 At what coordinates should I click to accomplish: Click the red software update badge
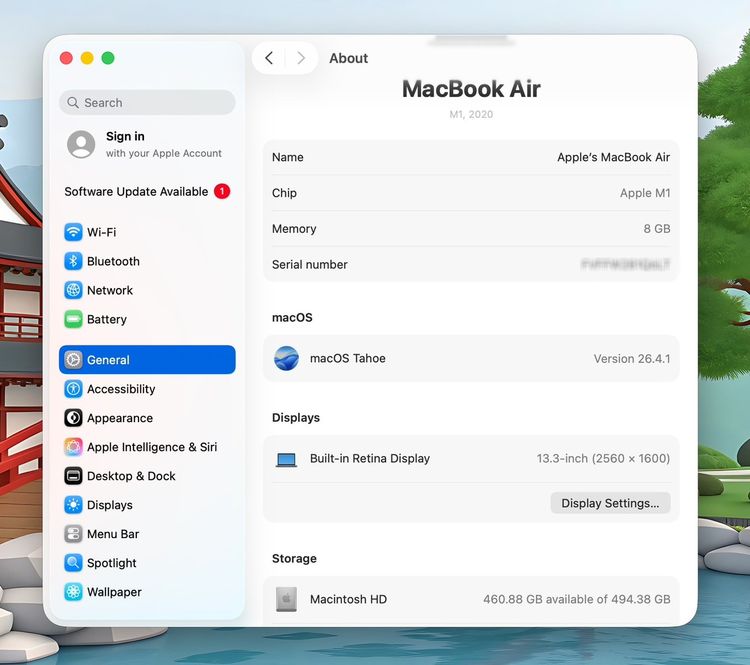pos(222,191)
